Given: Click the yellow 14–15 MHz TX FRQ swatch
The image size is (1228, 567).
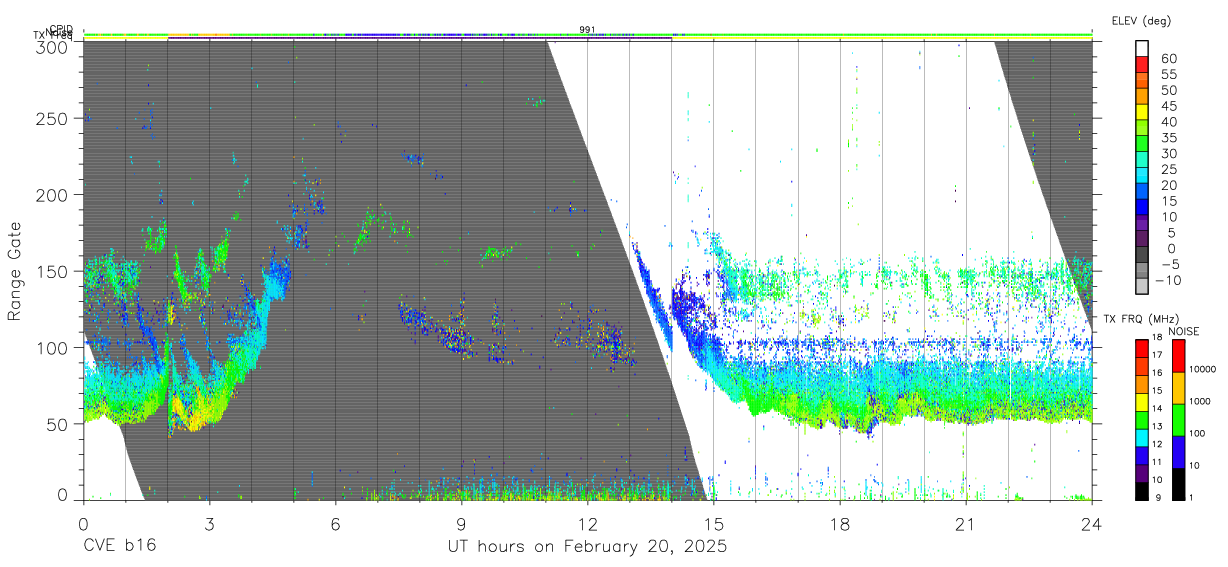Looking at the screenshot, I should pyautogui.click(x=1141, y=401).
